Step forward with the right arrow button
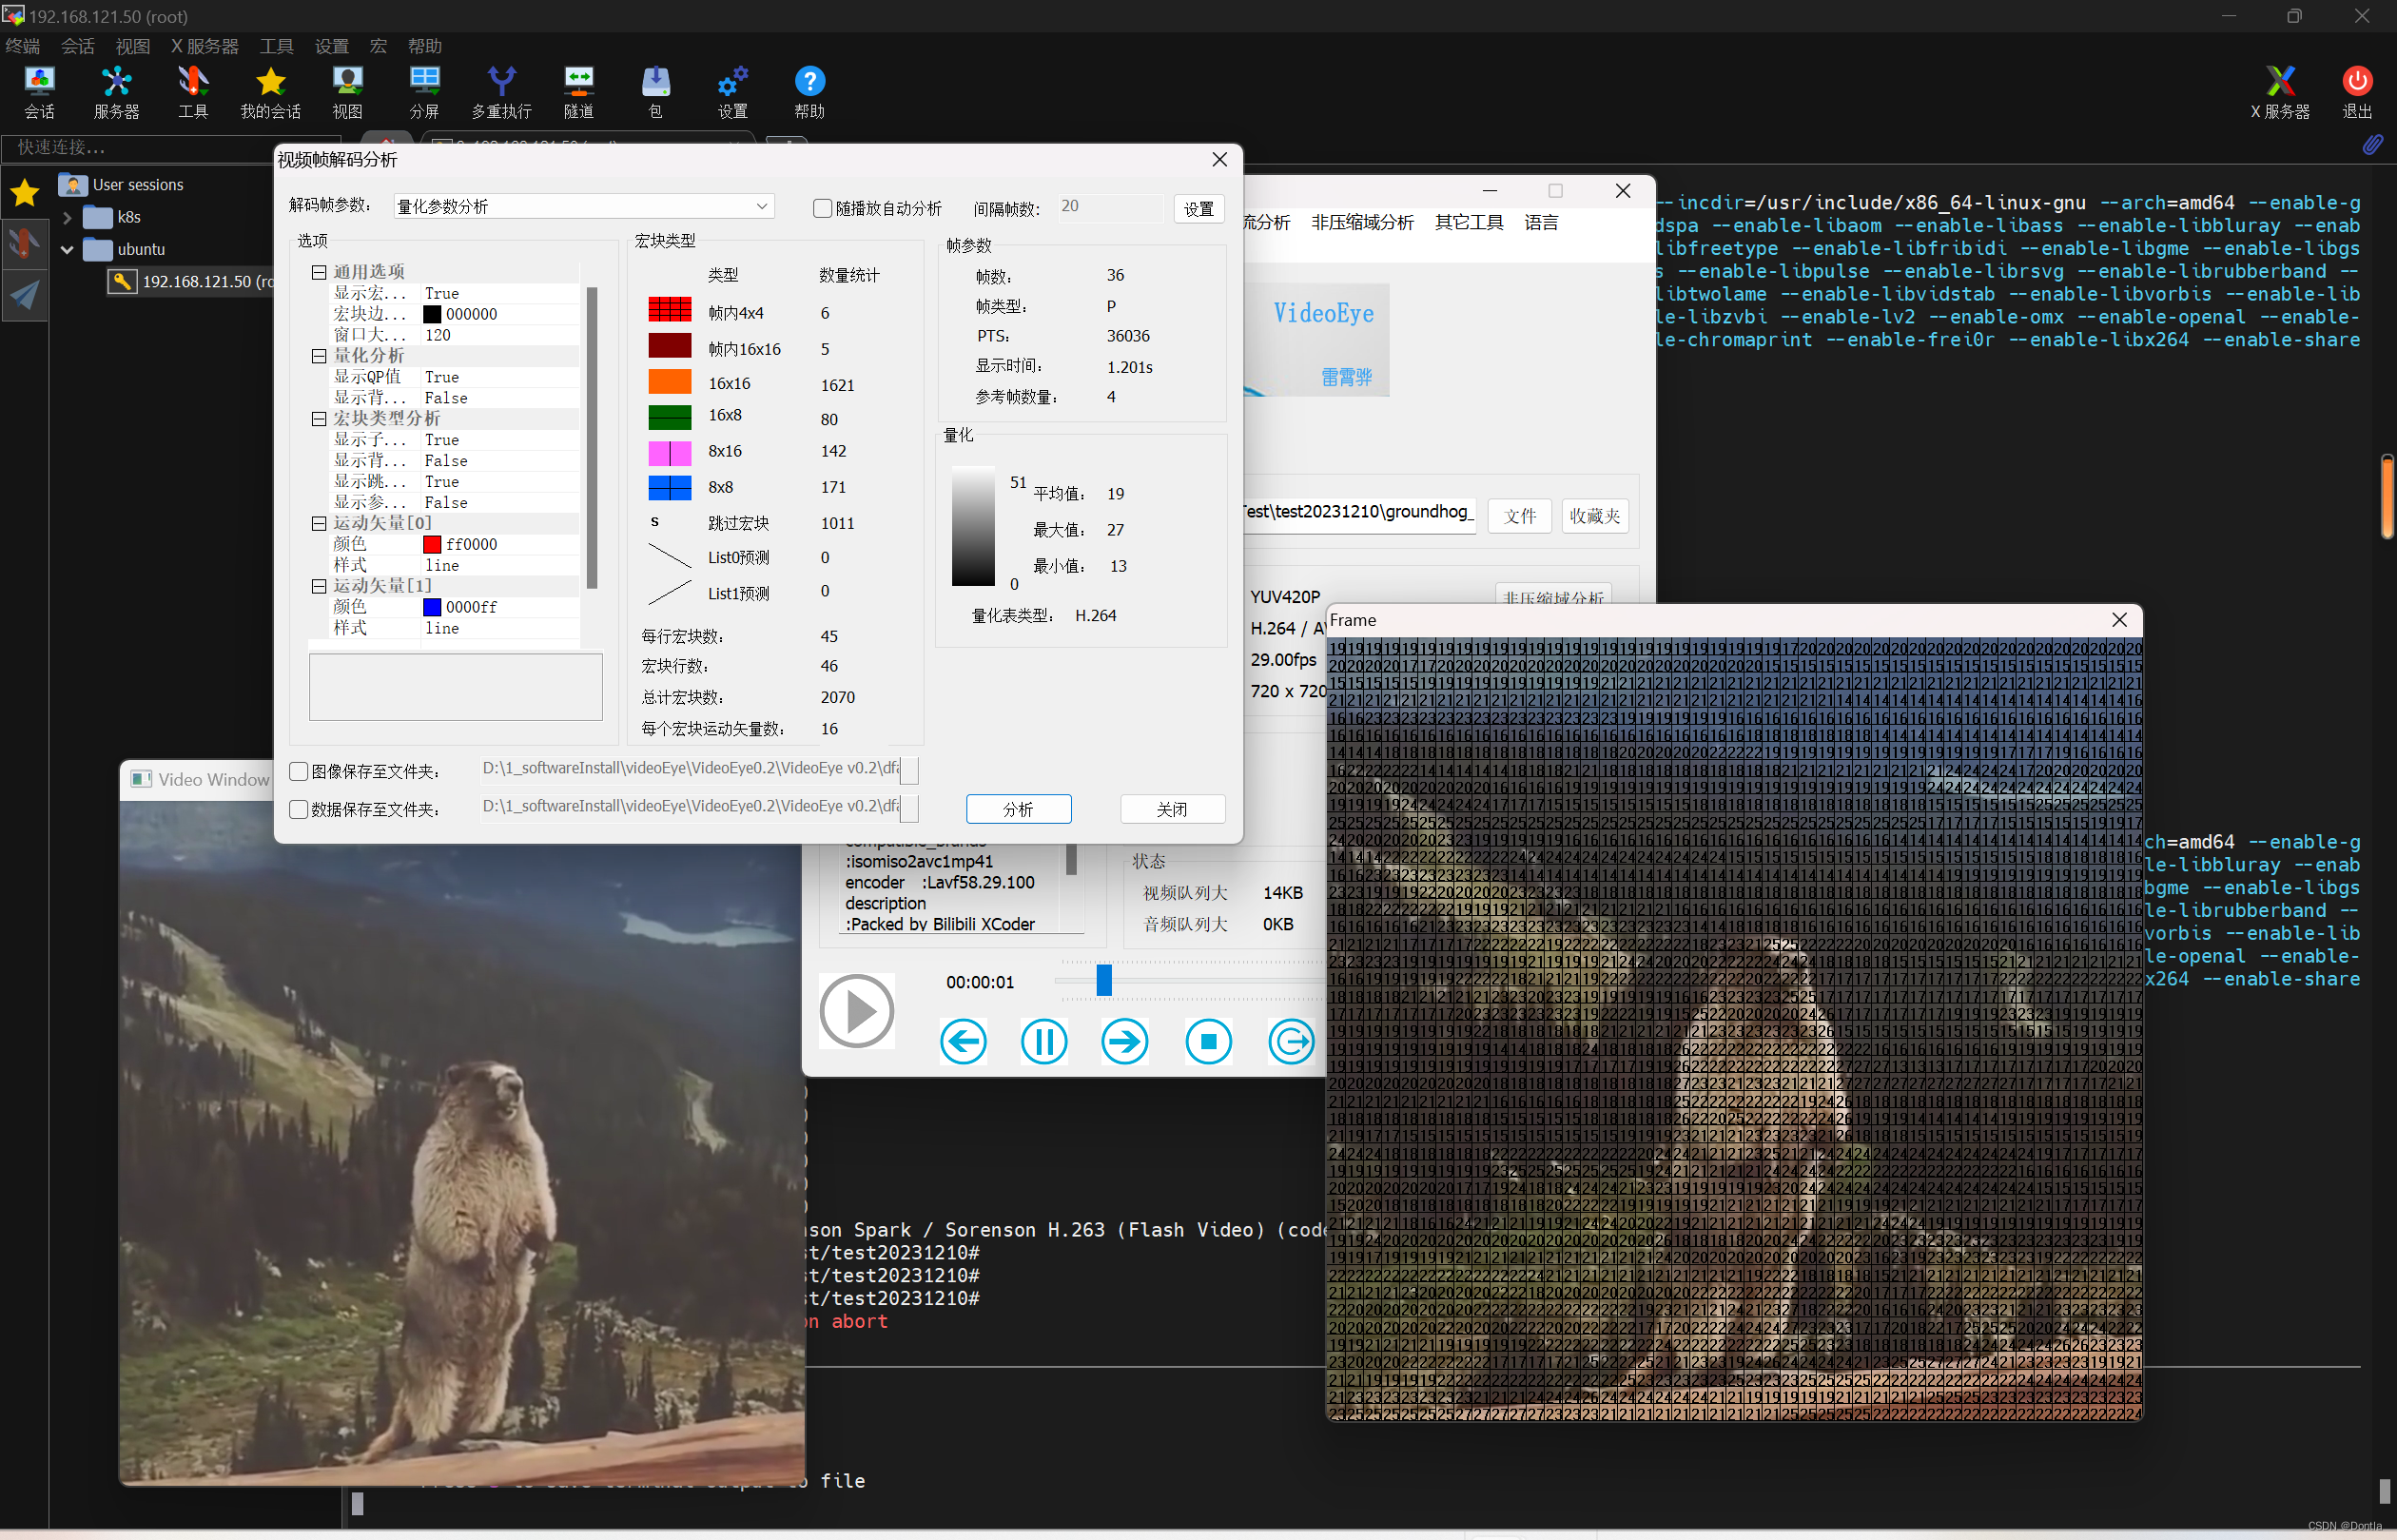The width and height of the screenshot is (2397, 1540). click(1124, 1042)
